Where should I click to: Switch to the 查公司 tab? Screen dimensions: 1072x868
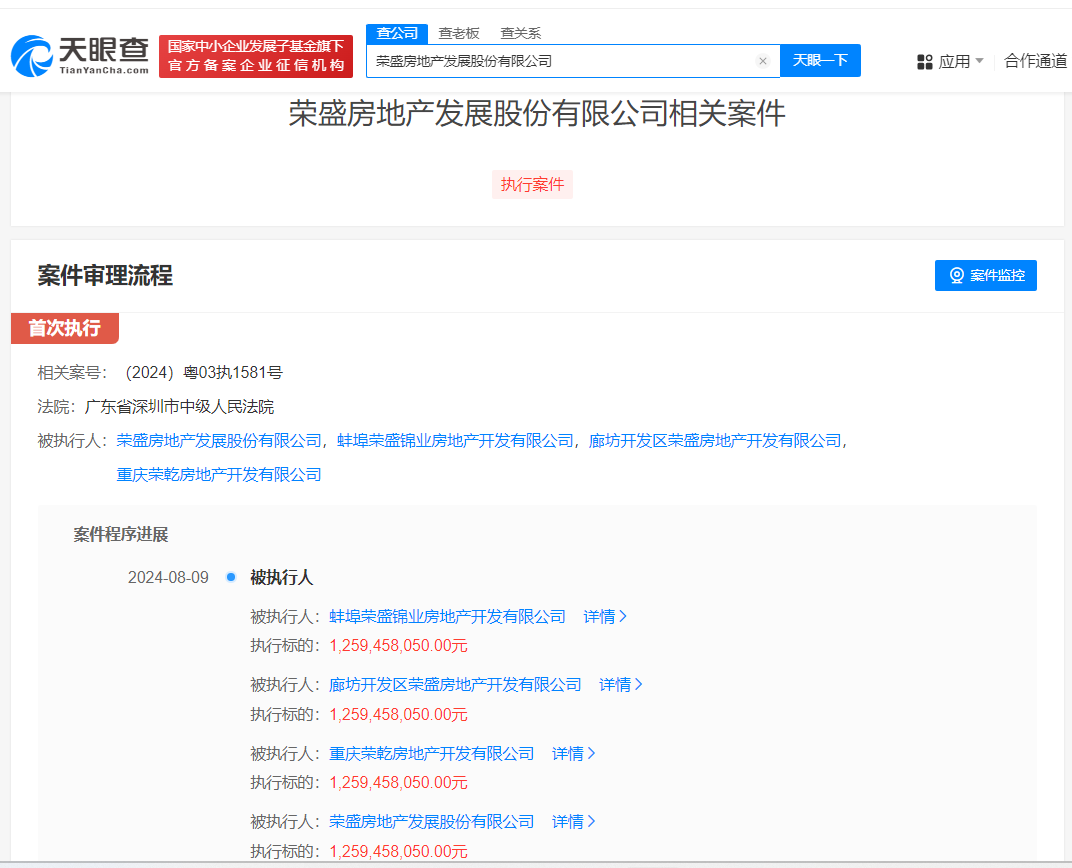pos(397,33)
